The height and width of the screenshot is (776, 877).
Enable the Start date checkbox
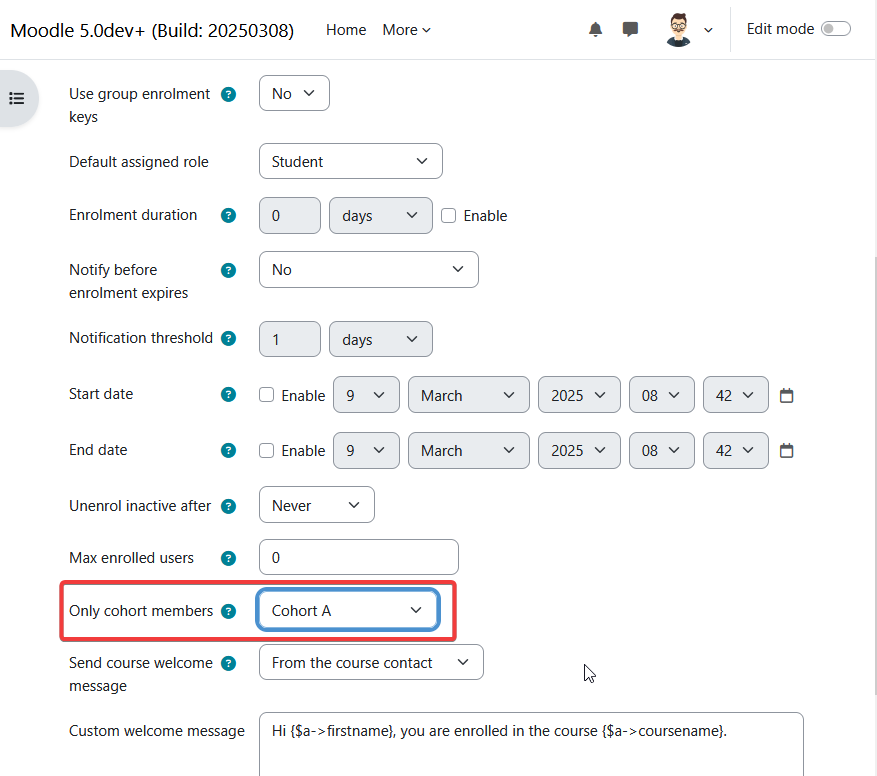(x=266, y=395)
